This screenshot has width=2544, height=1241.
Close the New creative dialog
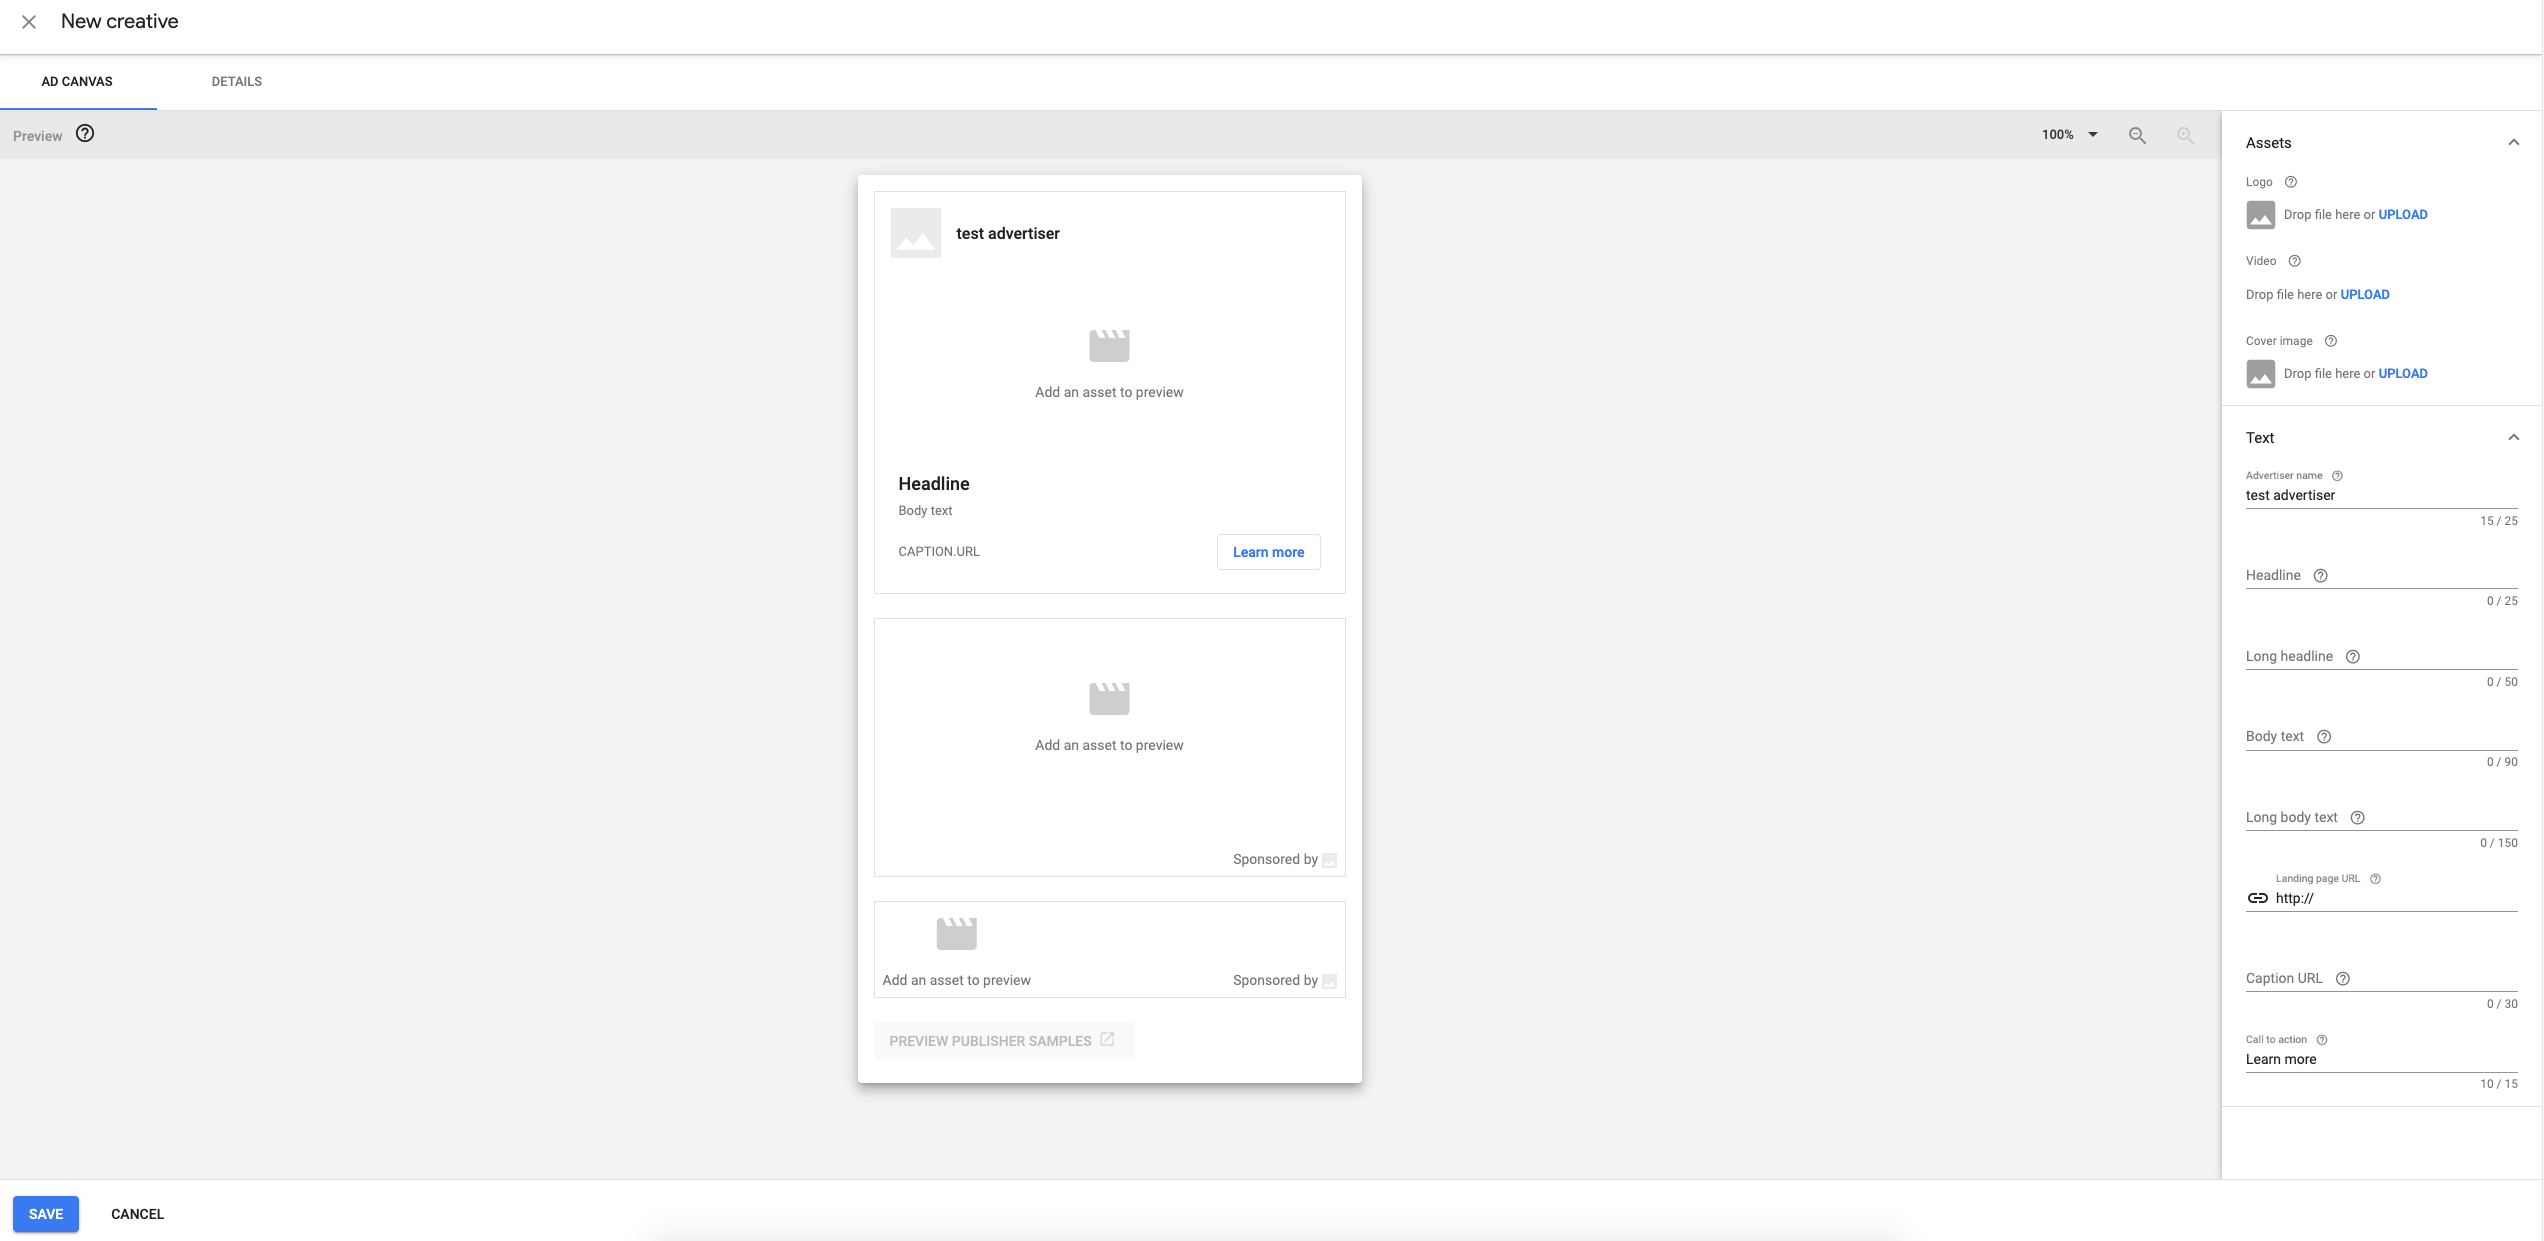29,22
